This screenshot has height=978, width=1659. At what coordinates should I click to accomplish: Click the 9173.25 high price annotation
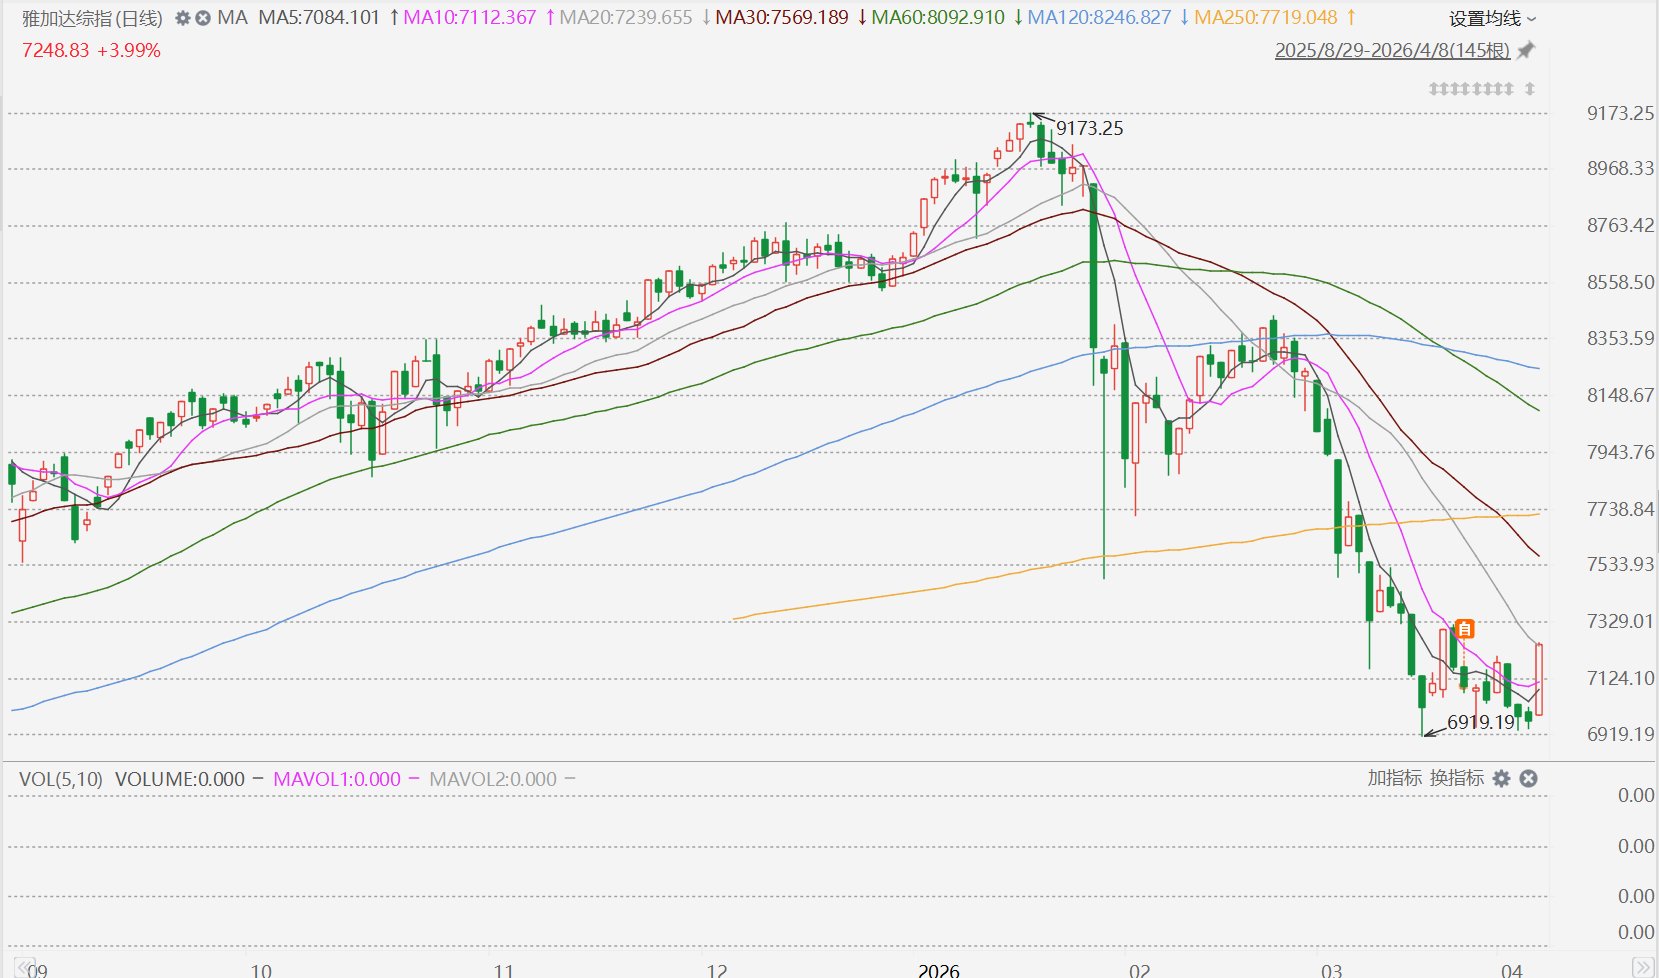[x=1089, y=128]
